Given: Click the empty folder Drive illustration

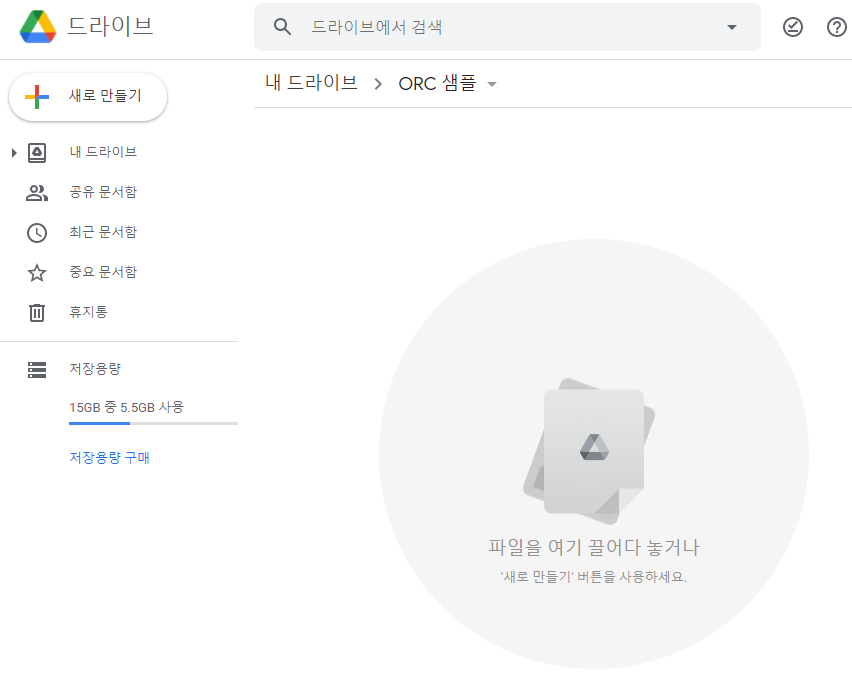Looking at the screenshot, I should pos(590,451).
